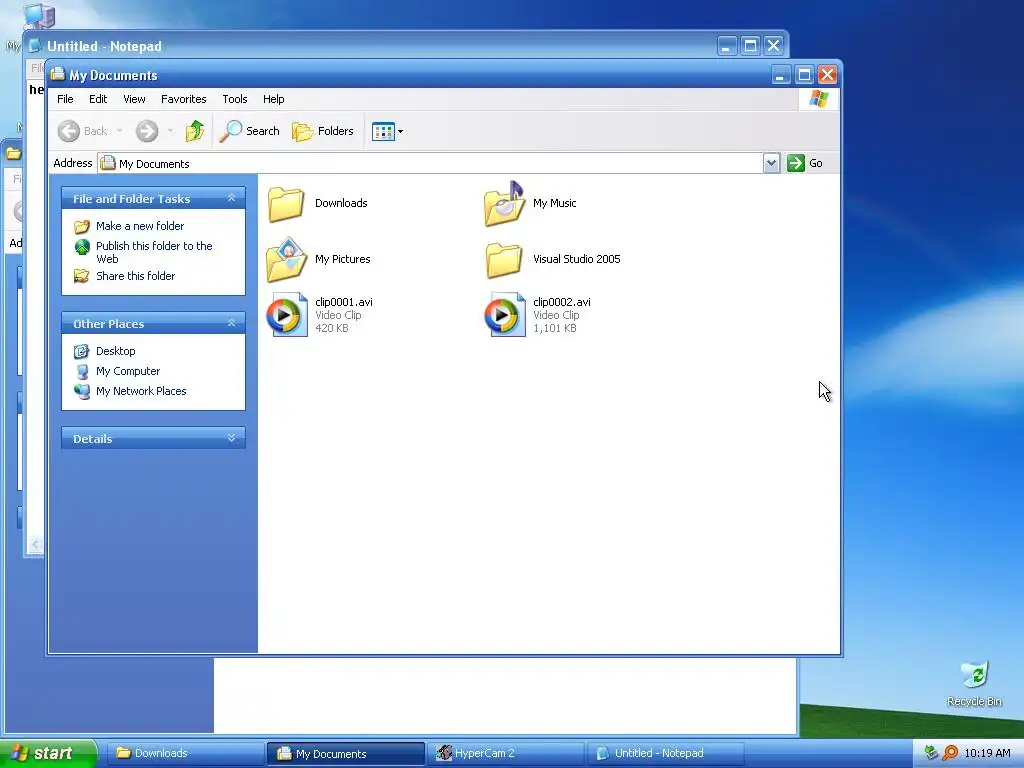Image resolution: width=1024 pixels, height=768 pixels.
Task: Switch to Downloads taskbar button
Action: [x=185, y=754]
